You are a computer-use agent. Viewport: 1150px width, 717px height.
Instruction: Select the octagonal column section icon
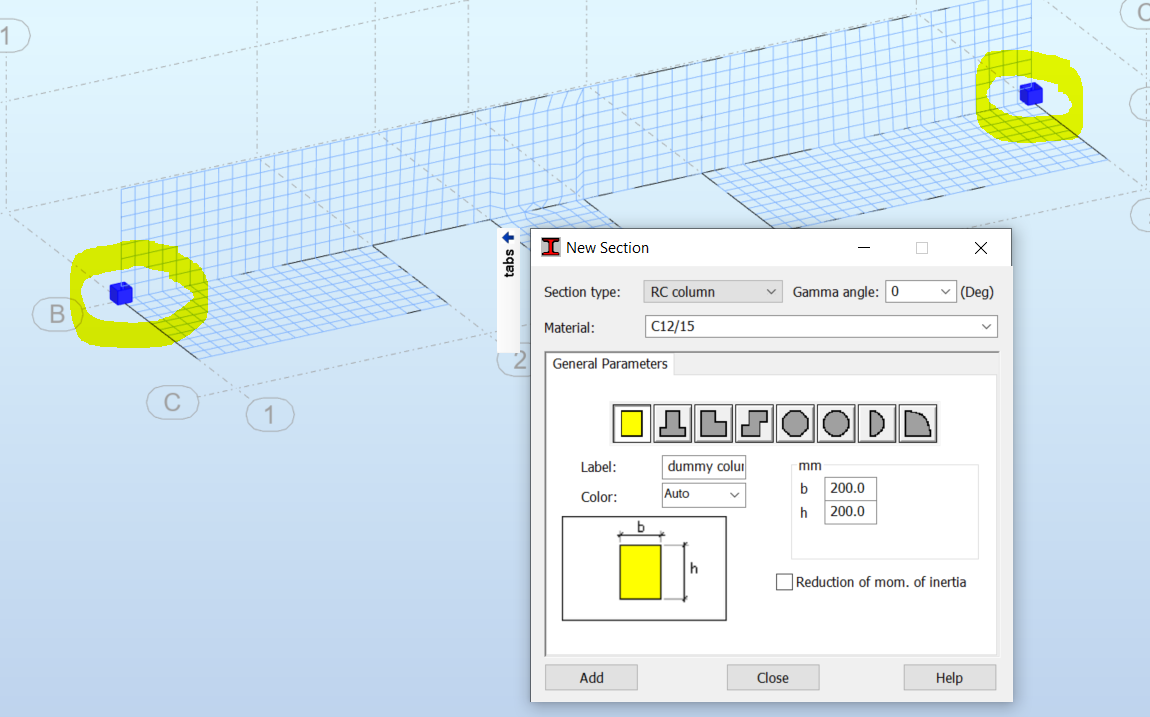pyautogui.click(x=795, y=422)
